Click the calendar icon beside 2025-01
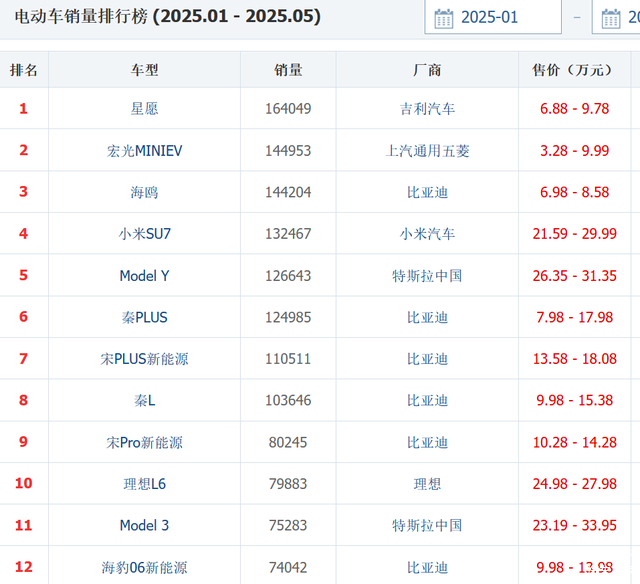This screenshot has height=584, width=640. [x=444, y=18]
